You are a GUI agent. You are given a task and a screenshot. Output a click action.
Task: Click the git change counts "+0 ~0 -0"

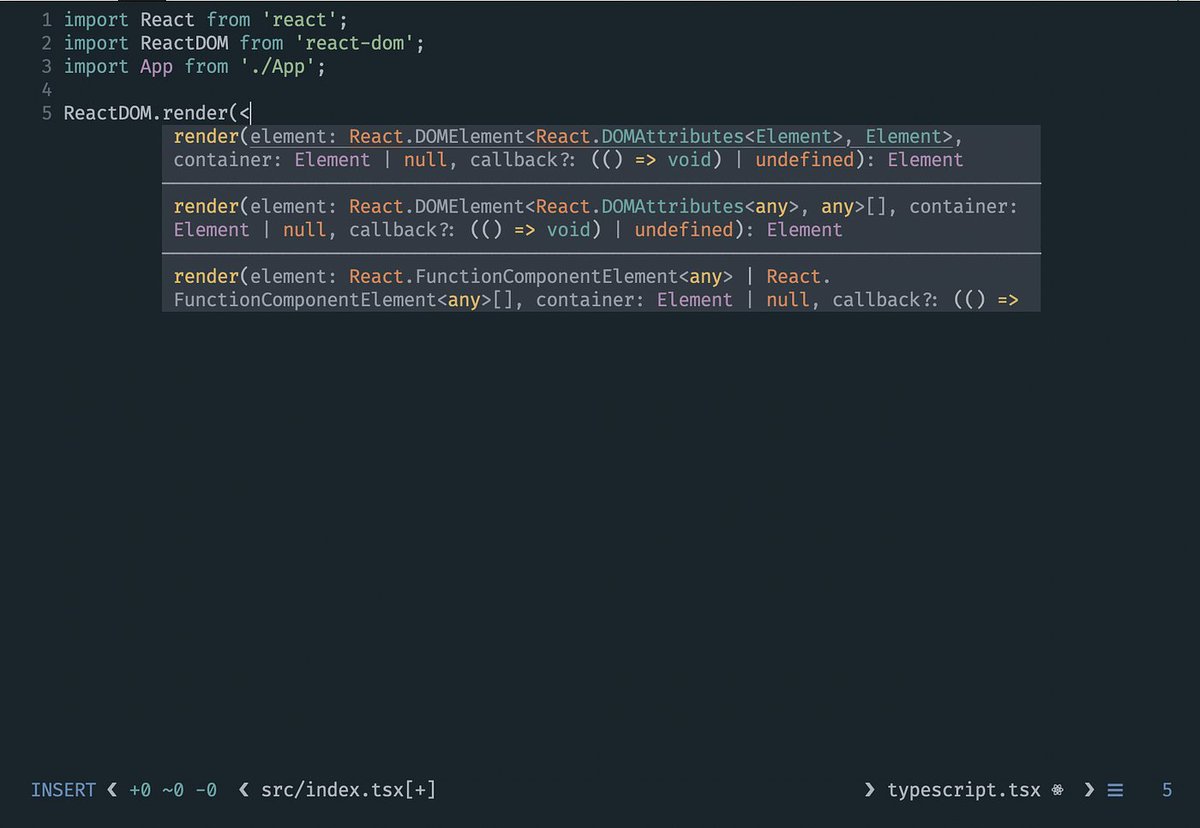(x=173, y=790)
